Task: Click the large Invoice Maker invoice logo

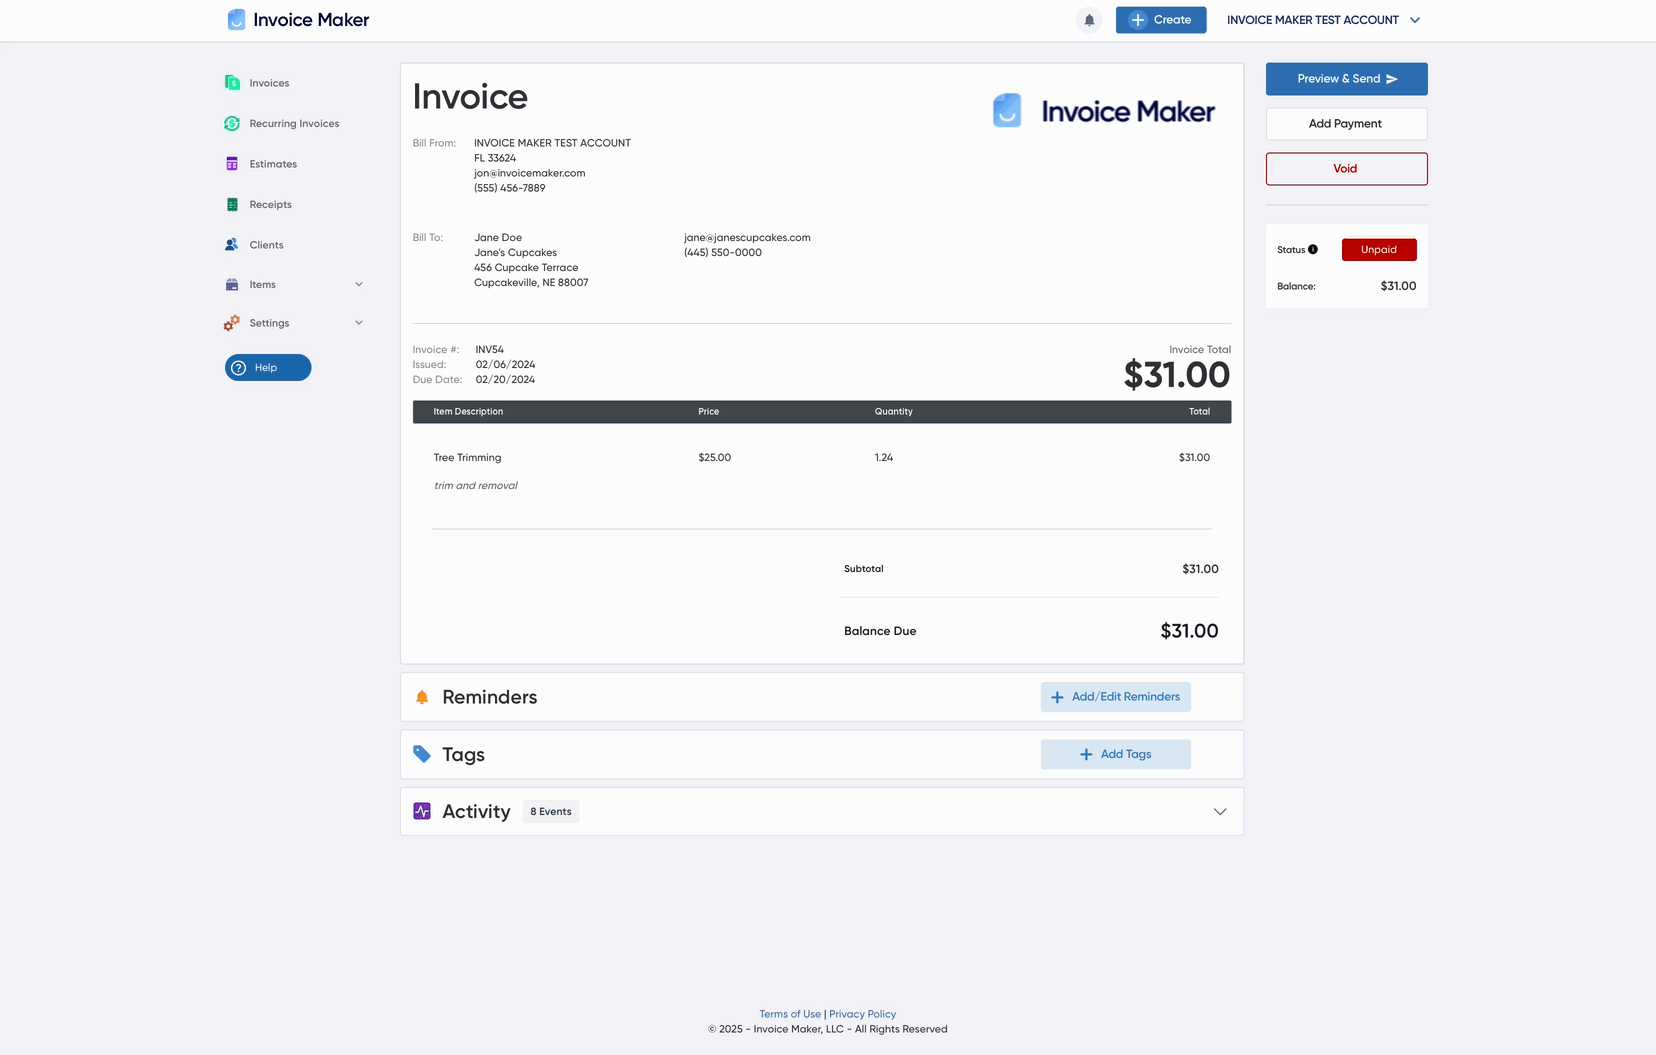Action: [x=1104, y=111]
